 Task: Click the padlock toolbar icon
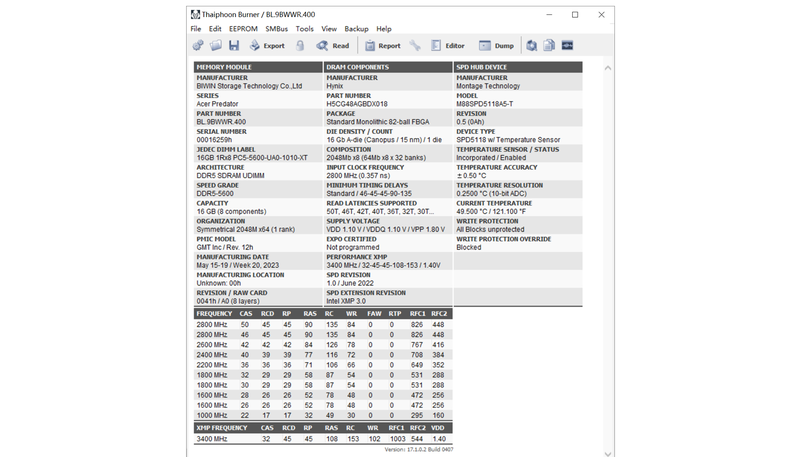click(300, 45)
